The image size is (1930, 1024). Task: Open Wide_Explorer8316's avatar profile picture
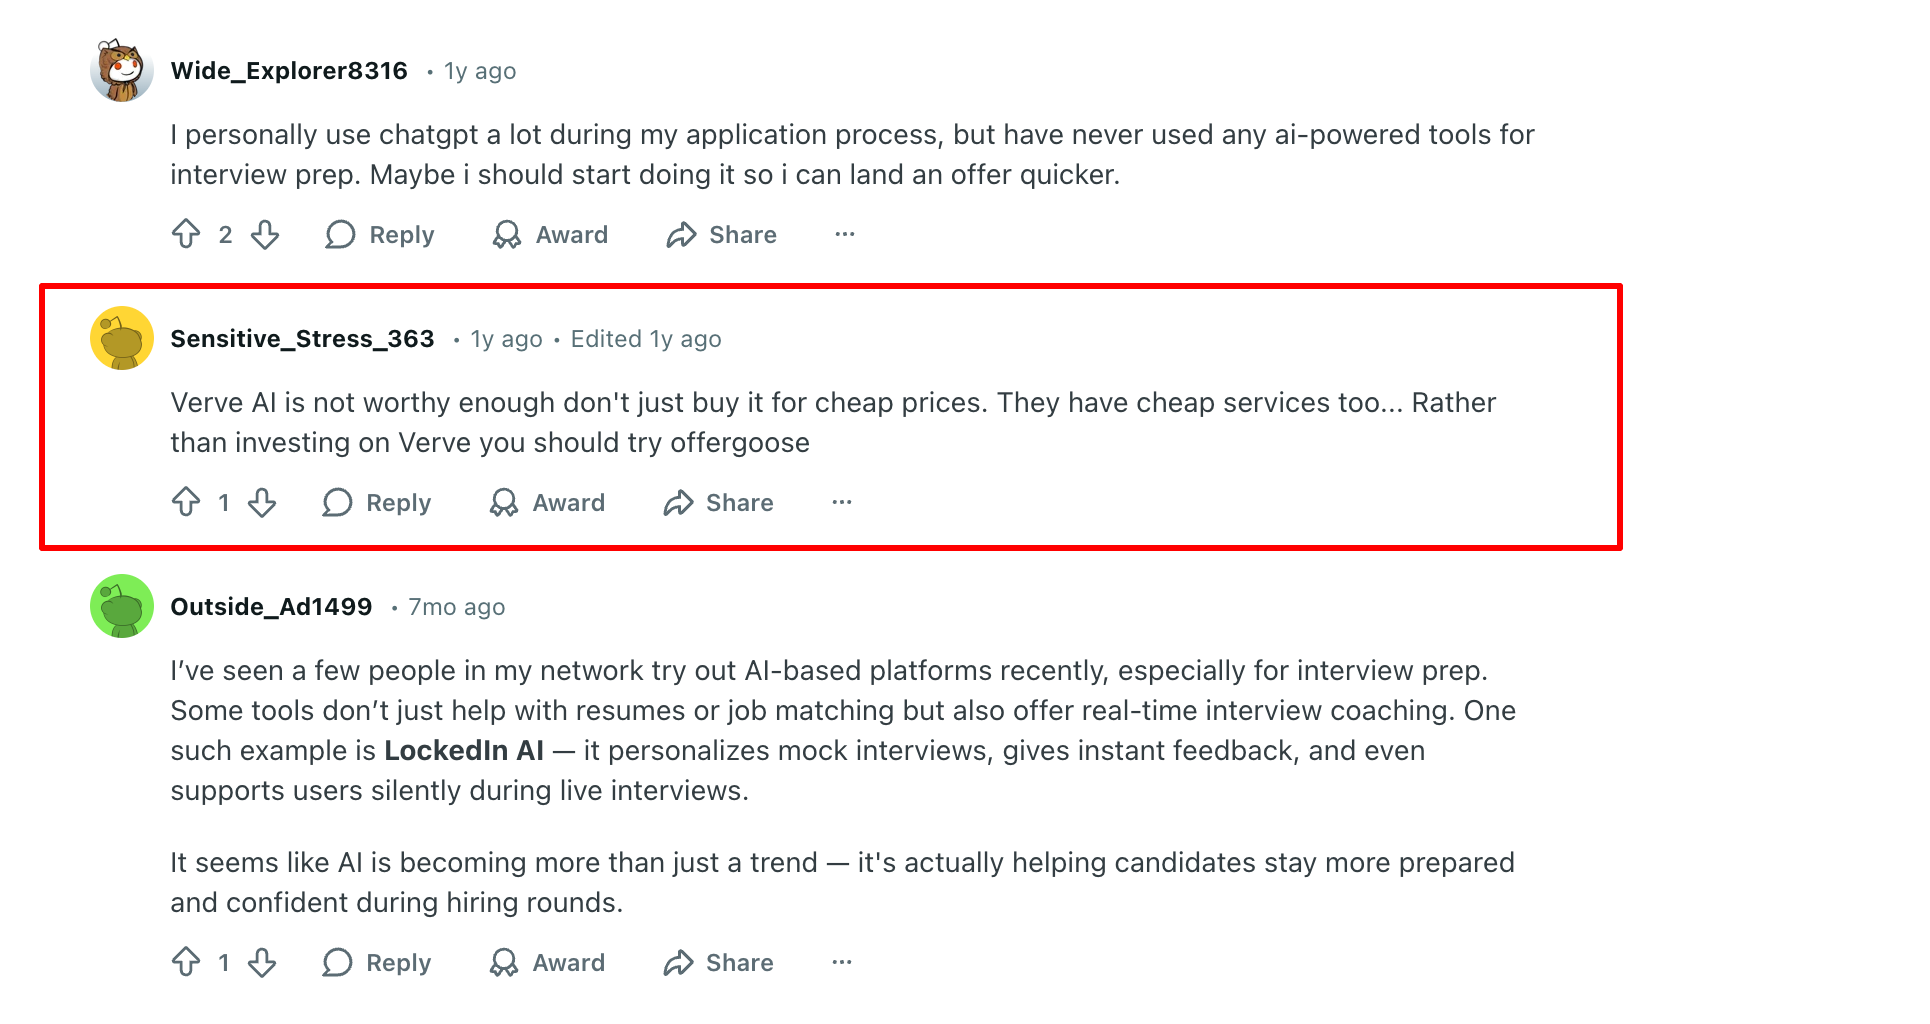pyautogui.click(x=122, y=71)
